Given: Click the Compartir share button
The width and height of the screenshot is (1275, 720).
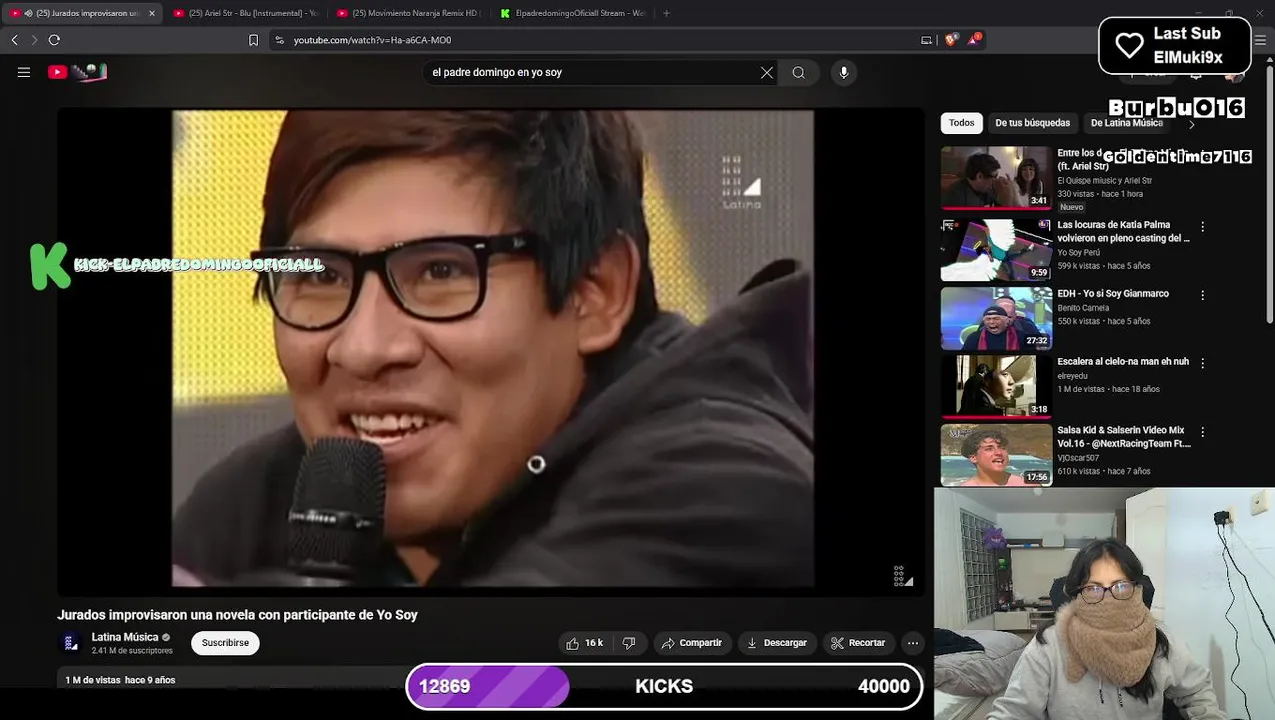Looking at the screenshot, I should tap(692, 643).
